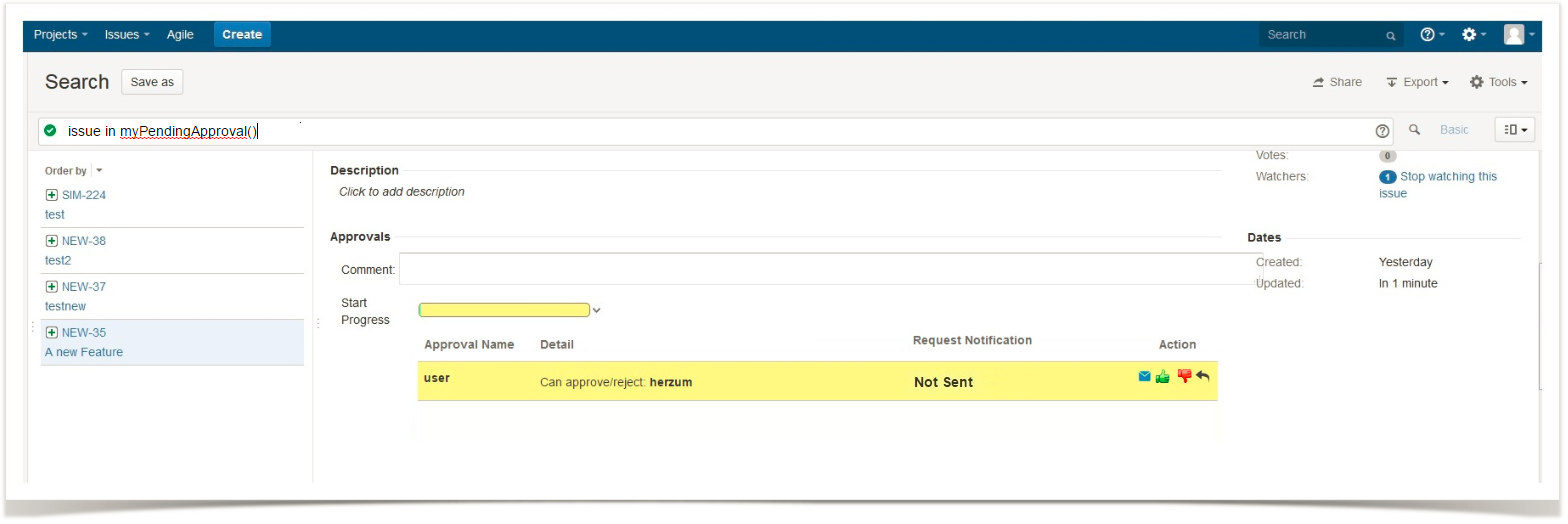
Task: Open the layout view switcher dropdown
Action: (x=1515, y=130)
